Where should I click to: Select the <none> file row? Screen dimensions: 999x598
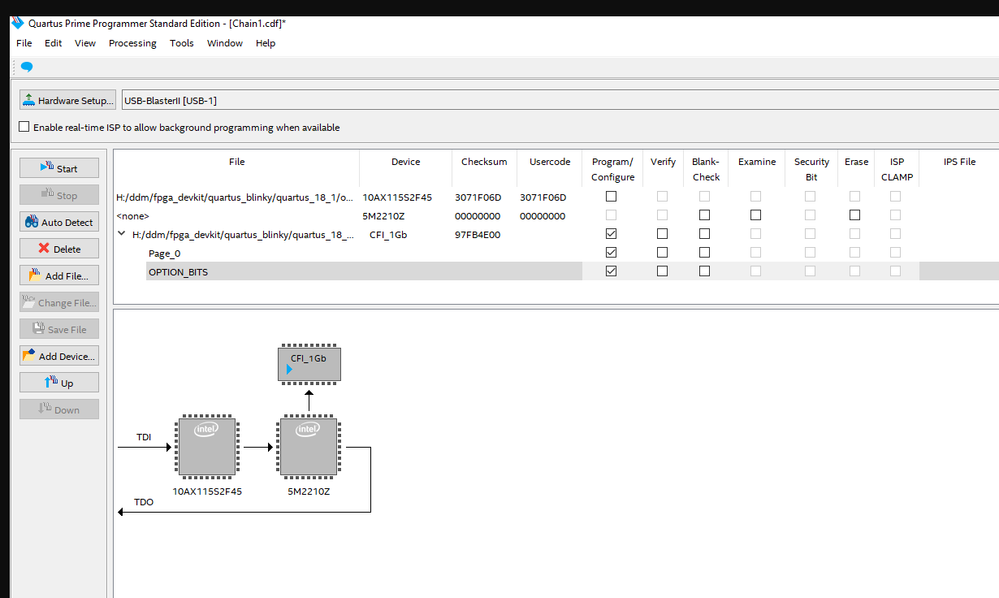(x=133, y=216)
